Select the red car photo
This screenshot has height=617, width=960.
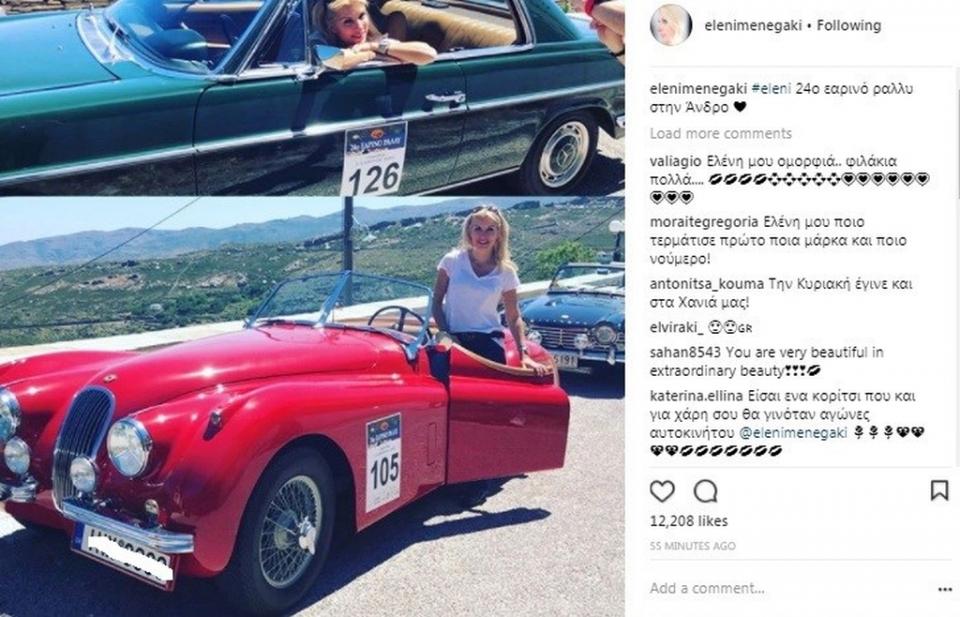tap(312, 407)
